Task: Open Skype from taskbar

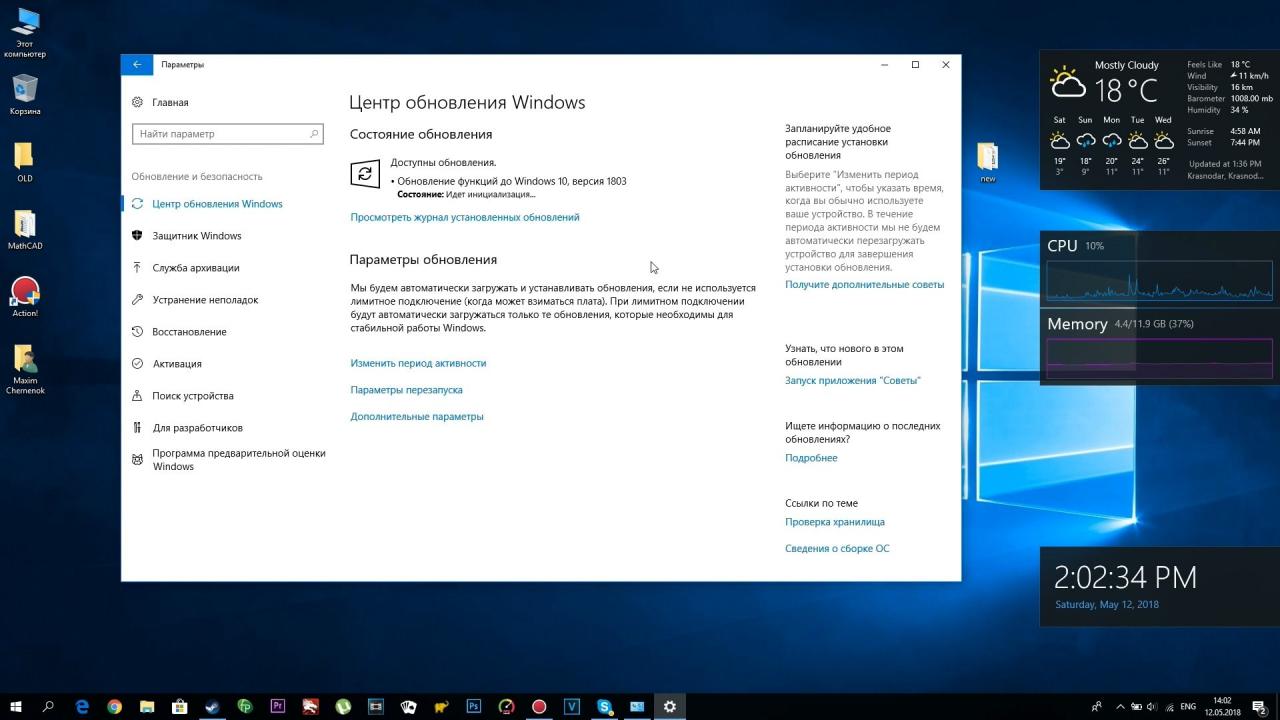Action: click(604, 706)
